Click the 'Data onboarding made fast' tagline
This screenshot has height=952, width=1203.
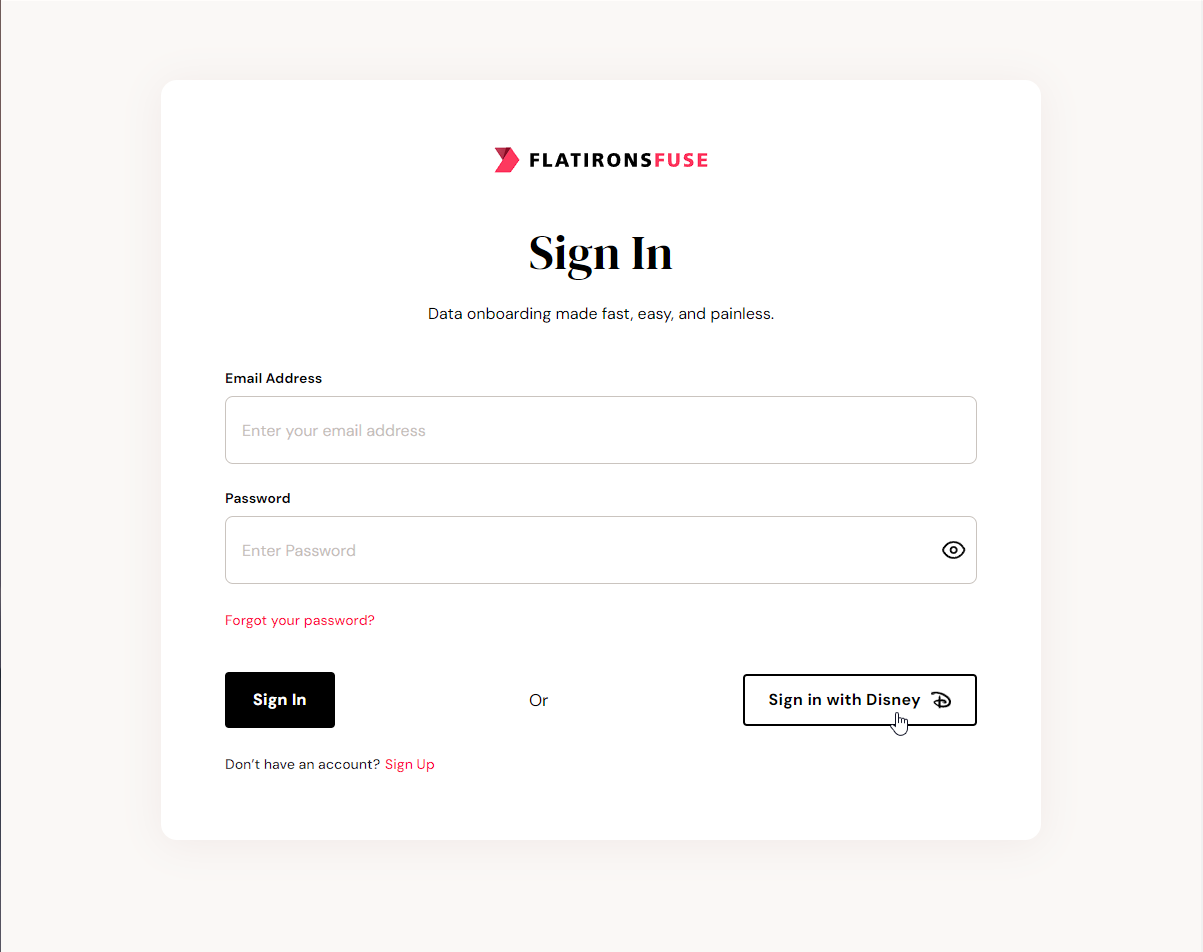[x=600, y=314]
